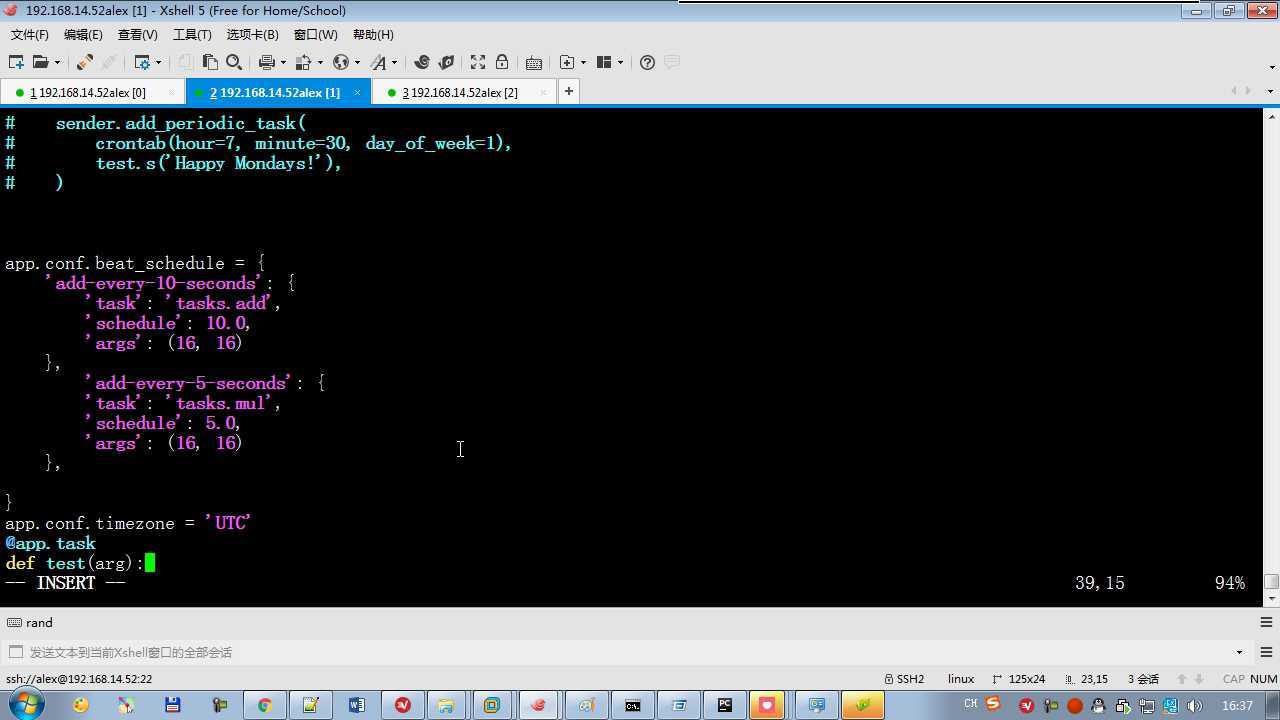Click the 125x24 terminal size status
The width and height of the screenshot is (1280, 720).
[1018, 679]
